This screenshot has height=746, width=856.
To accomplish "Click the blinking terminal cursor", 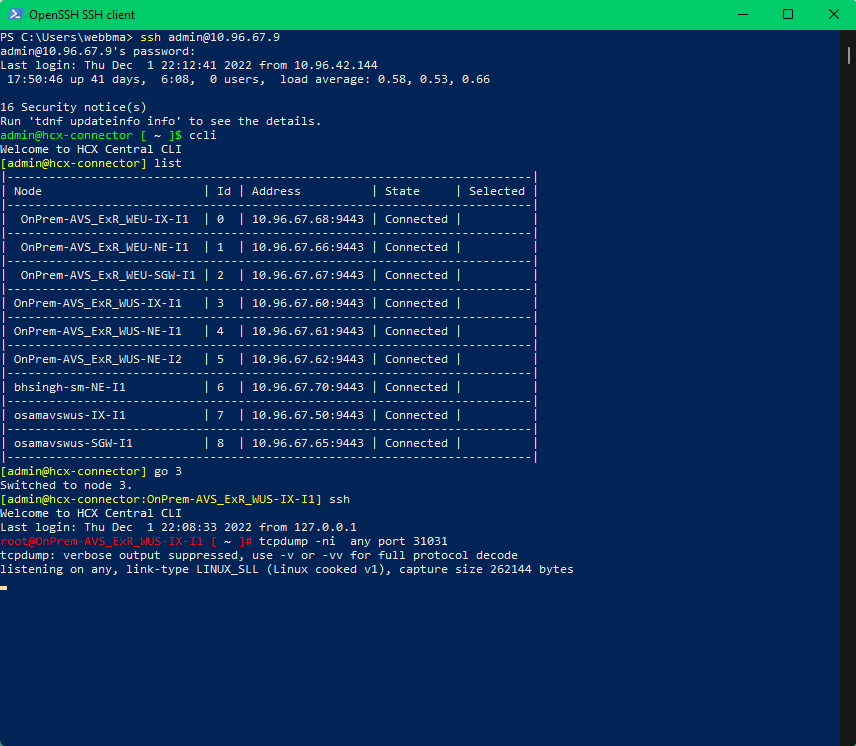I will click(3, 588).
